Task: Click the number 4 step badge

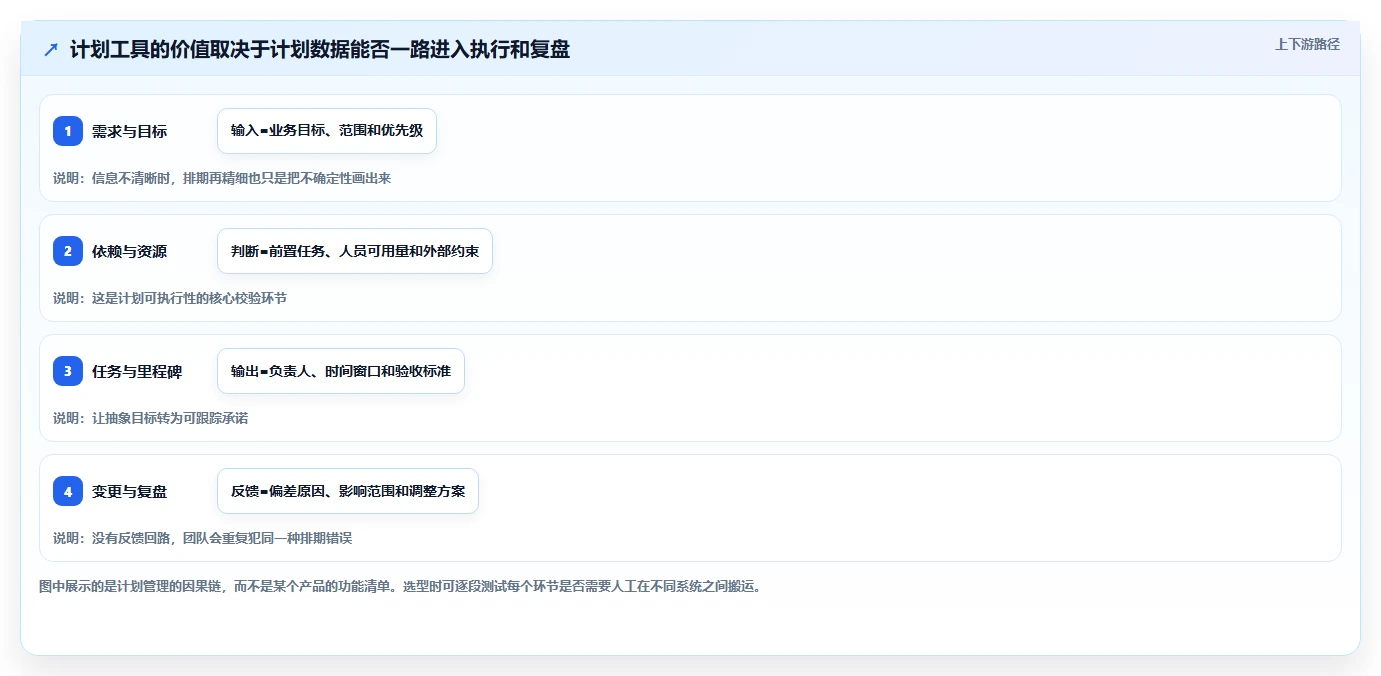Action: (x=68, y=491)
